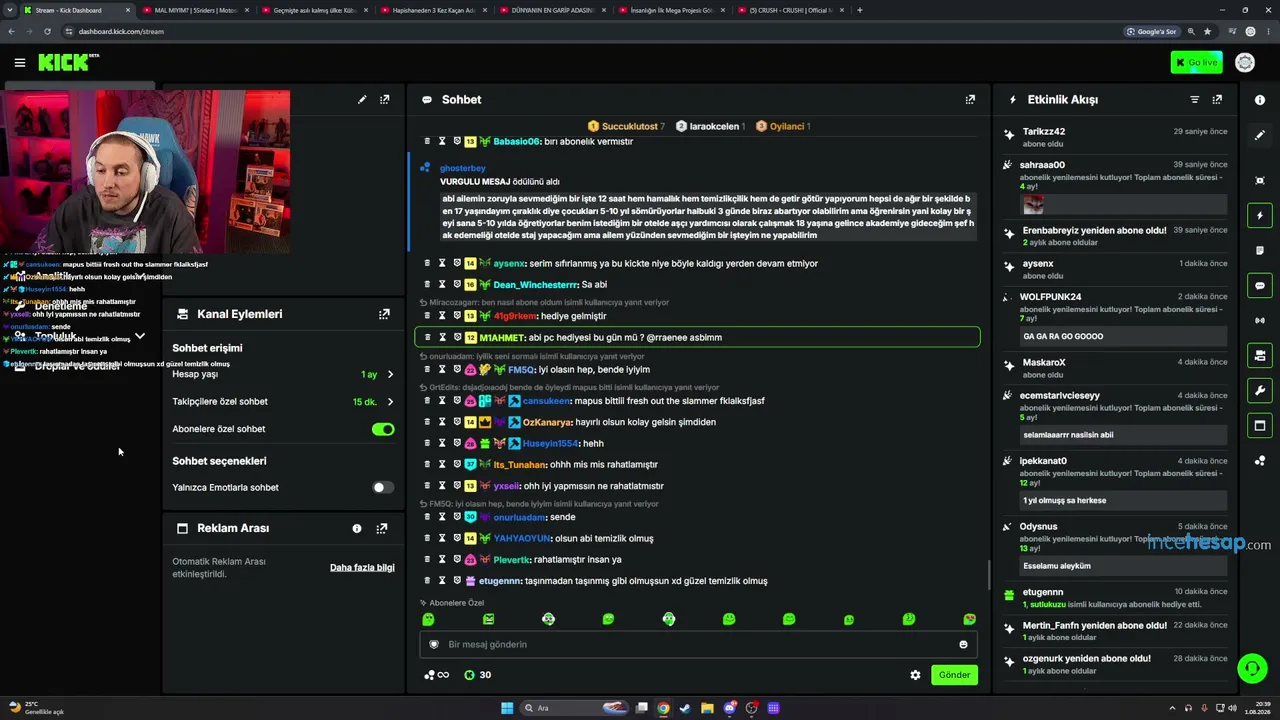Toggle channel actions icon in right sidebar

point(1260,355)
